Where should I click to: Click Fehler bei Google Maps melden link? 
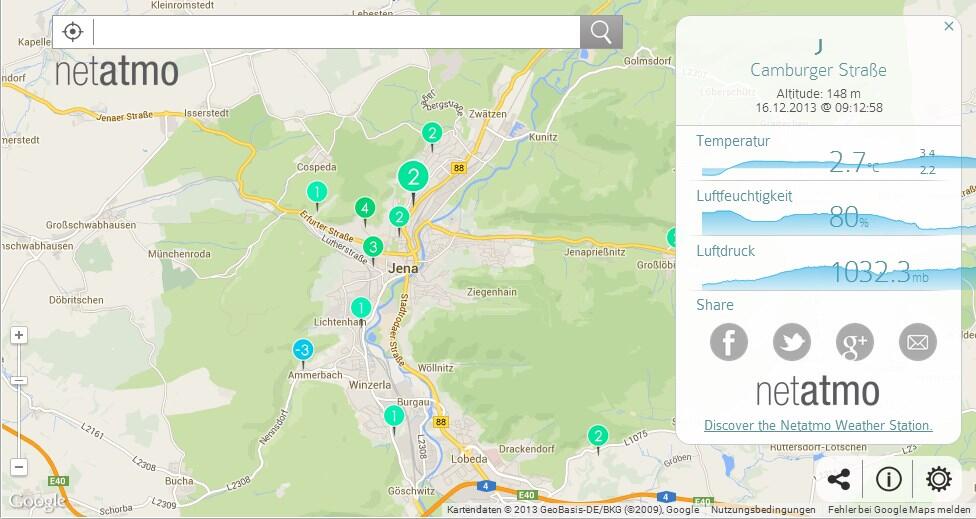click(899, 510)
